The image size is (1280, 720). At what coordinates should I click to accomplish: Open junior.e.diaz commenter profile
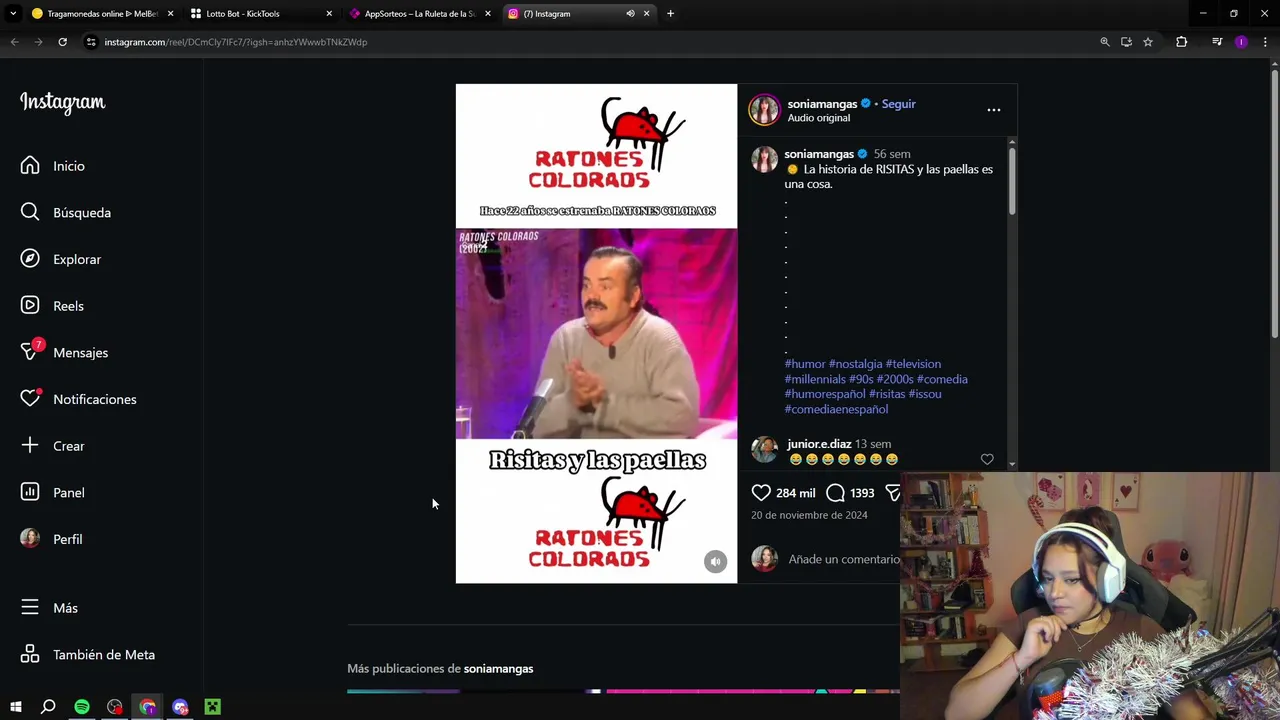(x=819, y=444)
